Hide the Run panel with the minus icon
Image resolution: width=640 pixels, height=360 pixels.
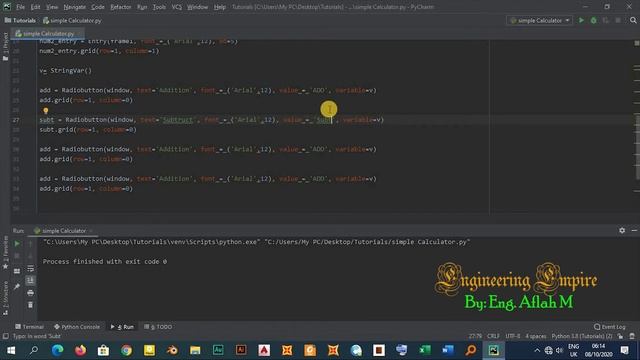click(634, 231)
